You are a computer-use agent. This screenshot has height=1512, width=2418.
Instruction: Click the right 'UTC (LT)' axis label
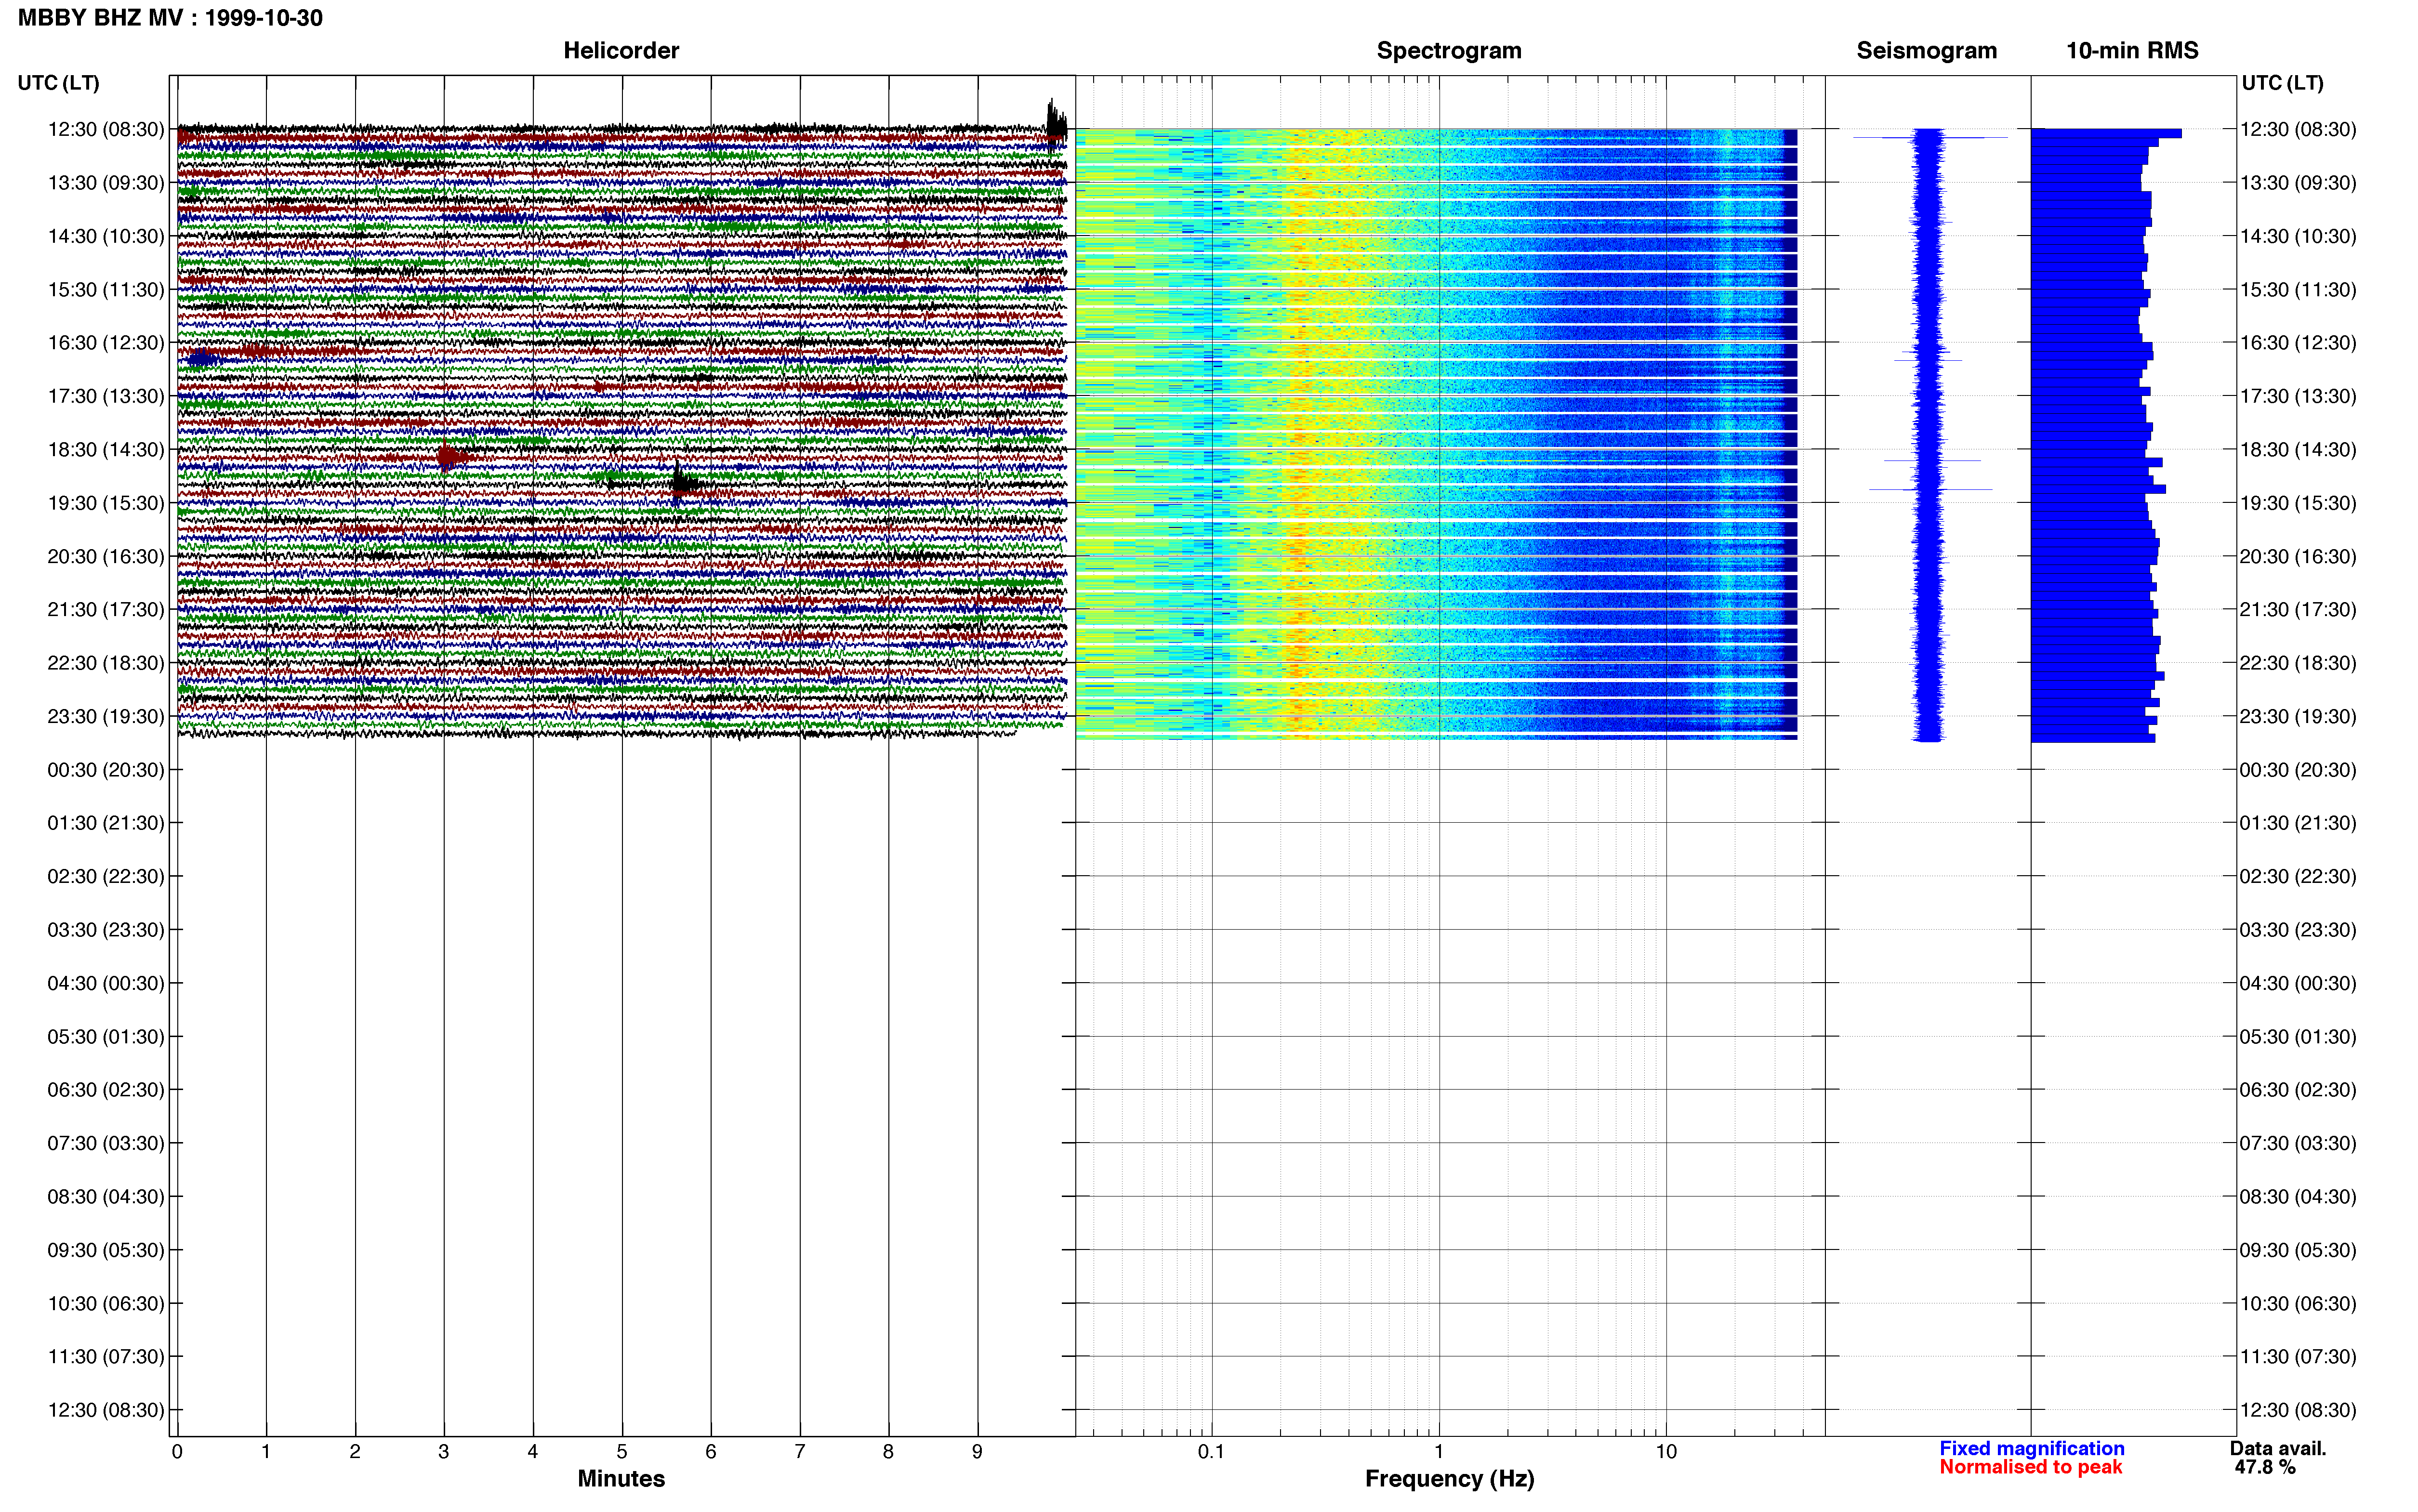[2282, 83]
